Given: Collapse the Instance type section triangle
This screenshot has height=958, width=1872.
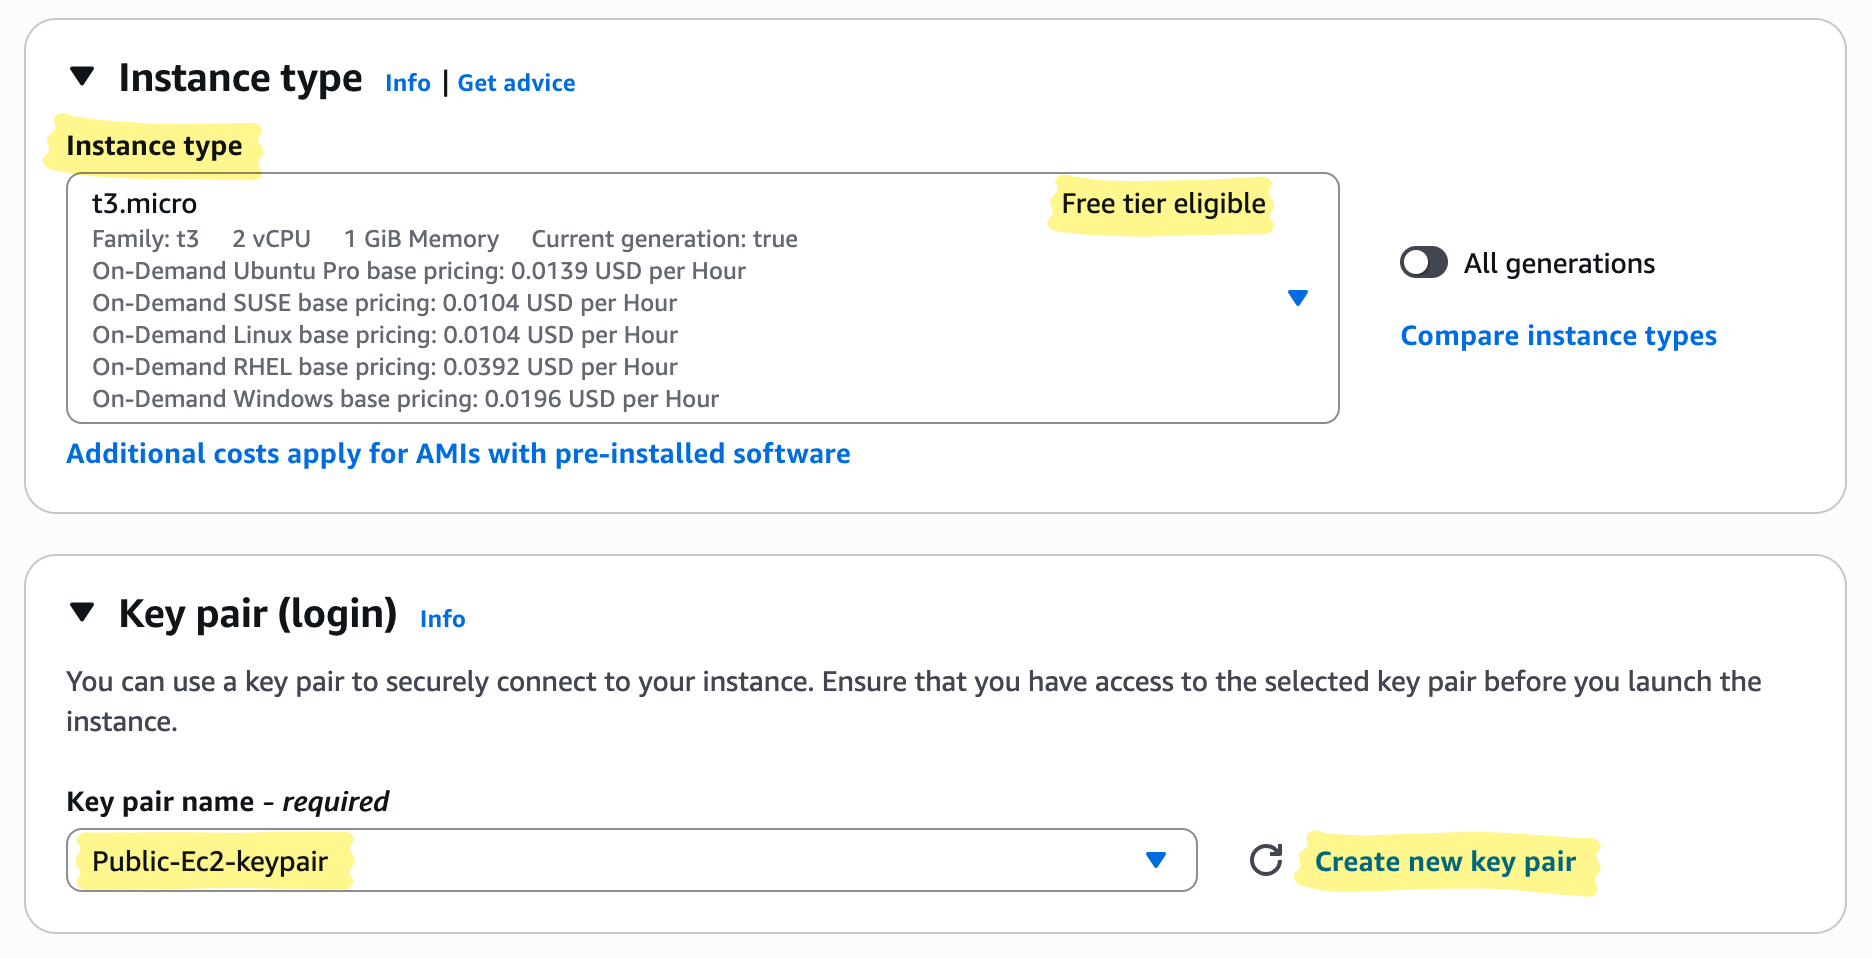Looking at the screenshot, I should 82,76.
